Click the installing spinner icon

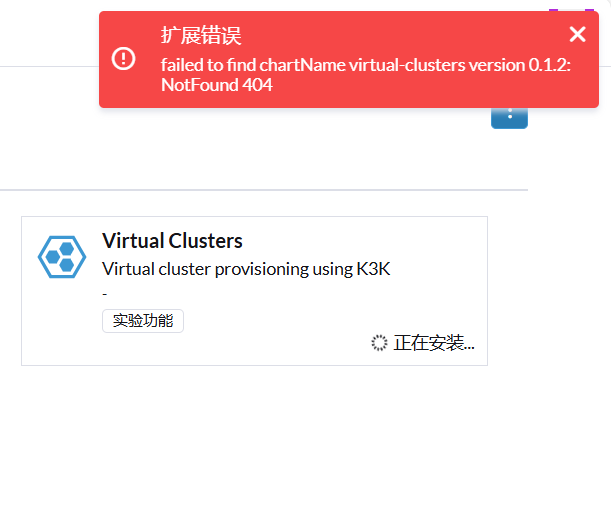(x=379, y=343)
